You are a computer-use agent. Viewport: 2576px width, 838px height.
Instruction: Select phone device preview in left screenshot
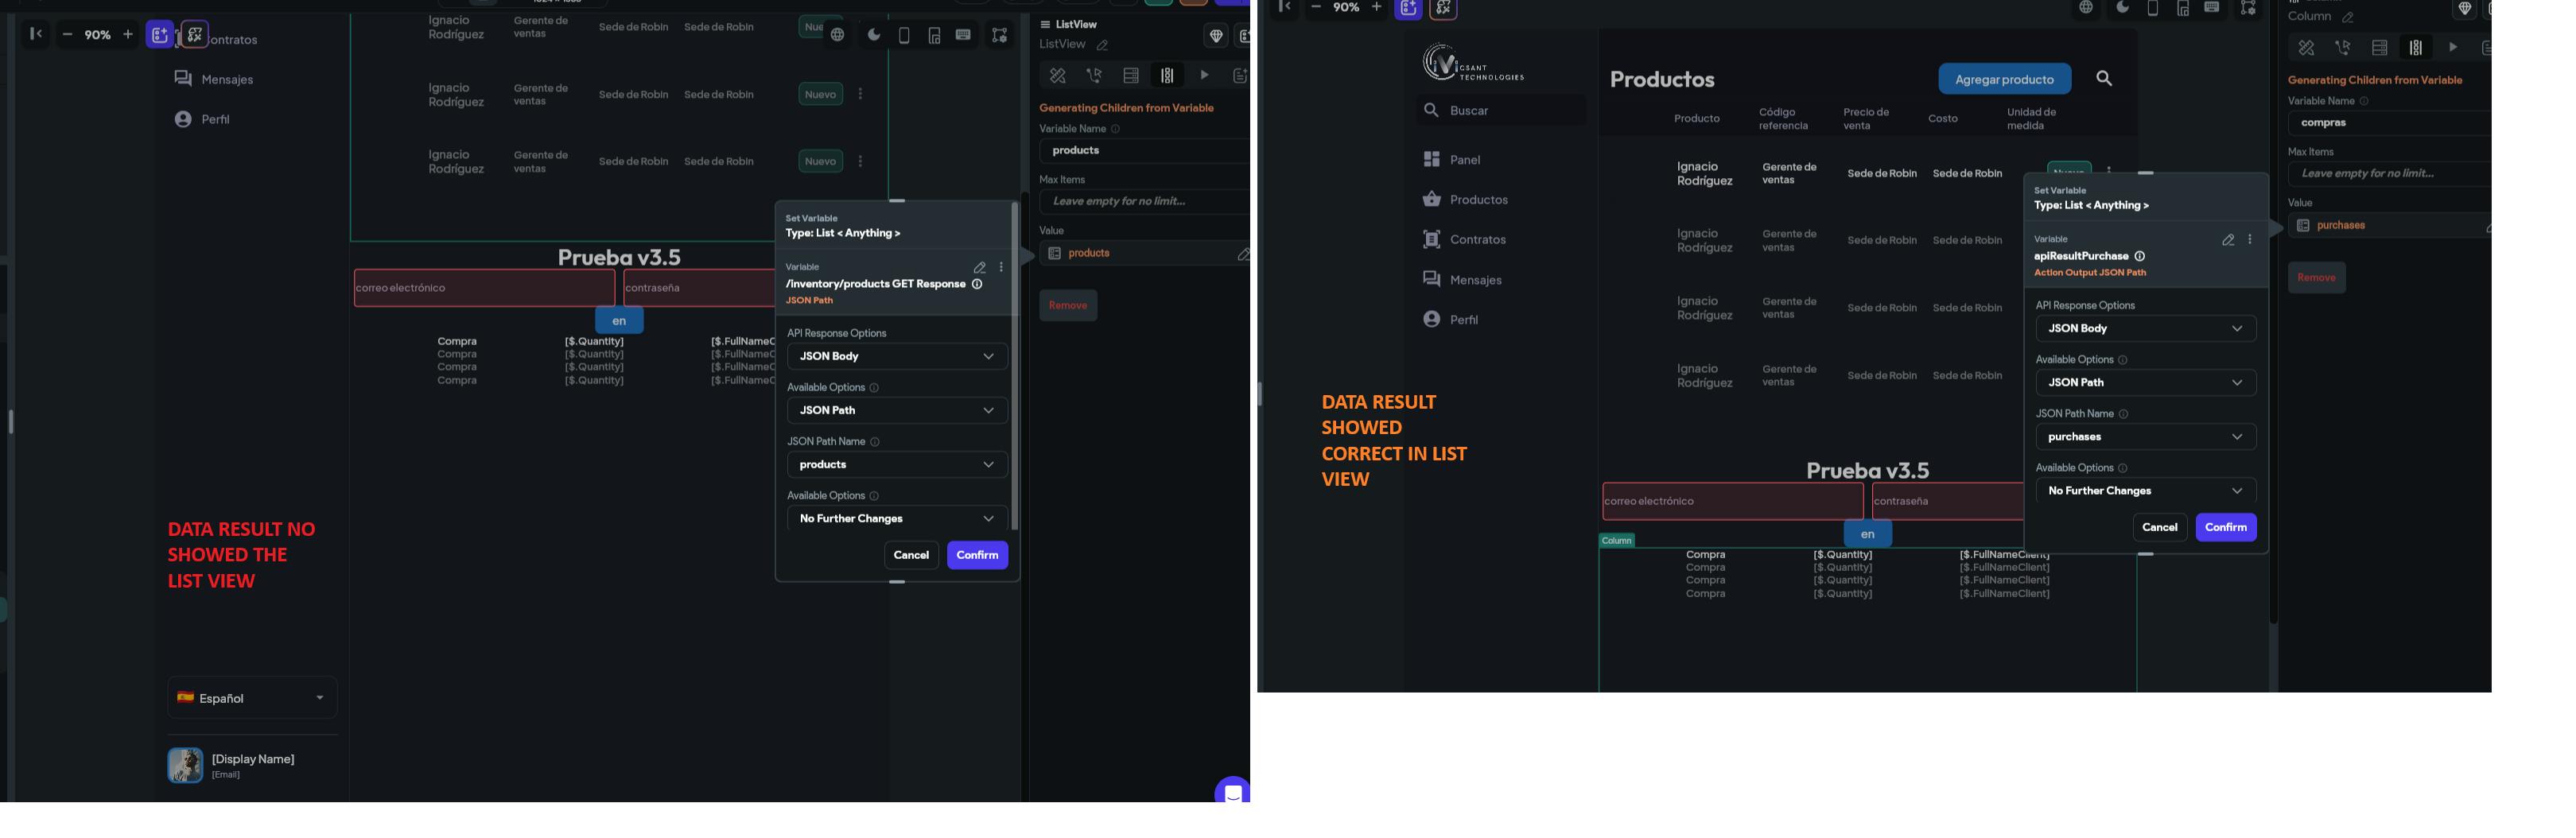[904, 35]
